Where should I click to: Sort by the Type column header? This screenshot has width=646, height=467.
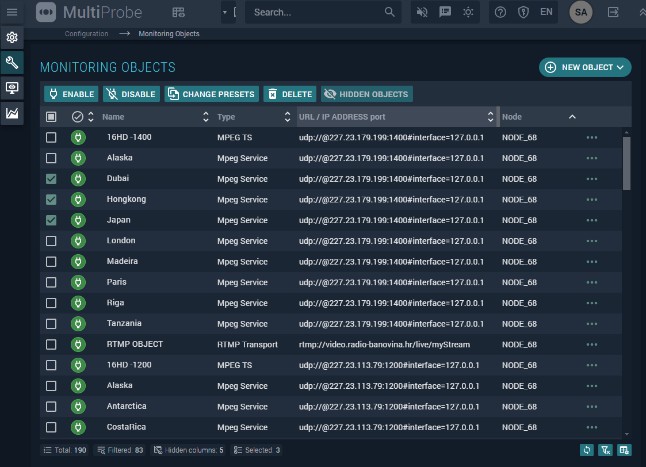pyautogui.click(x=227, y=117)
